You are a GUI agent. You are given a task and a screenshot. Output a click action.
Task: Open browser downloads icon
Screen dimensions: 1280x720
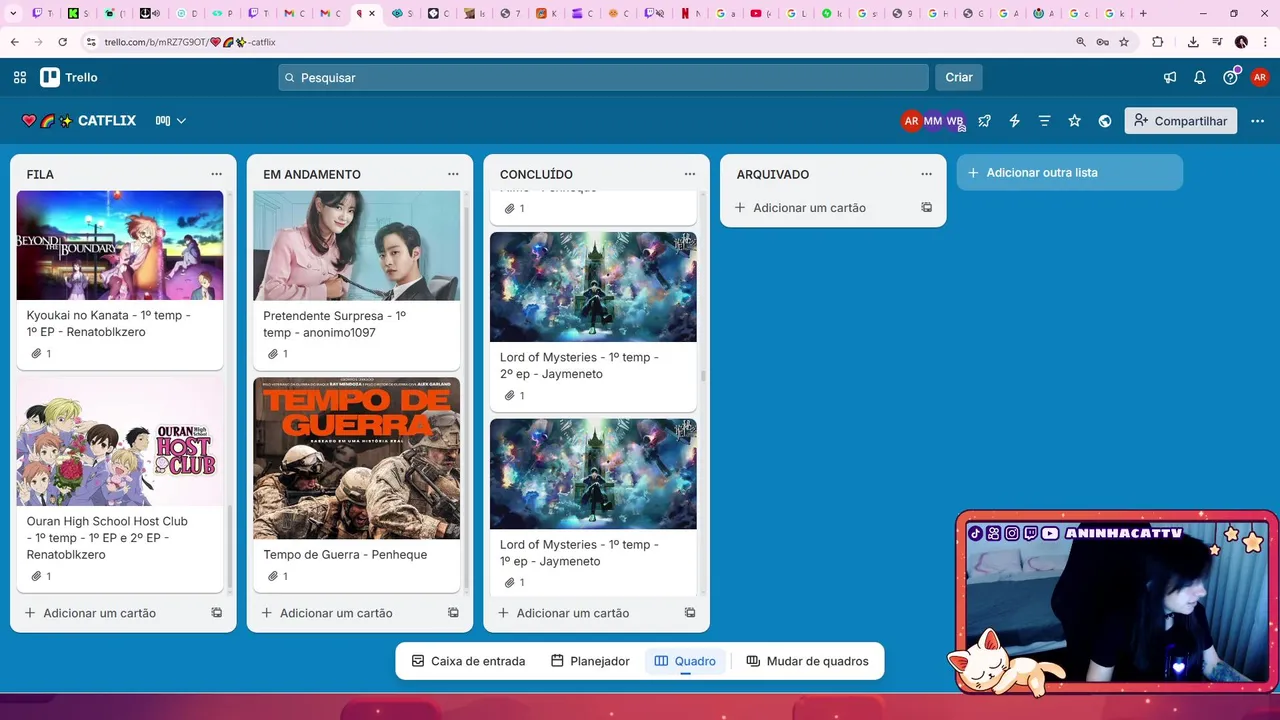1193,42
